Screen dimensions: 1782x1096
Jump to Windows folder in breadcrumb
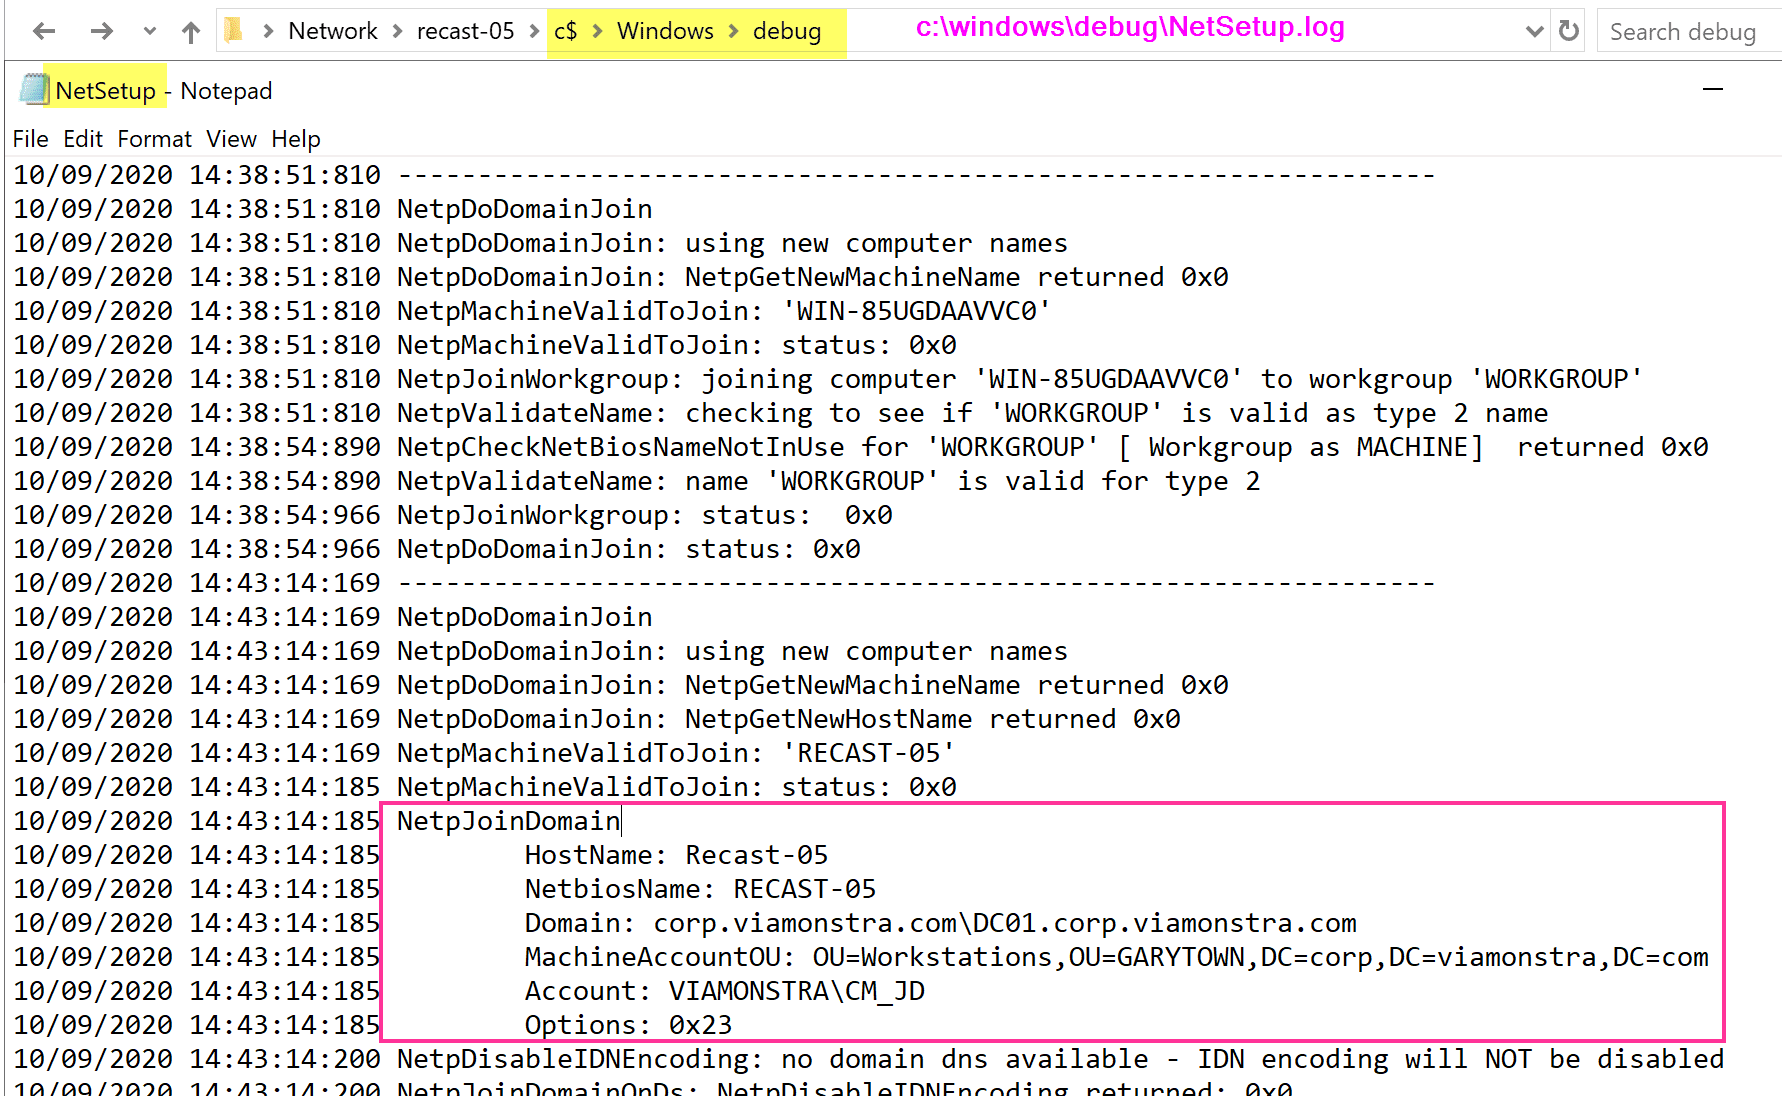[665, 31]
